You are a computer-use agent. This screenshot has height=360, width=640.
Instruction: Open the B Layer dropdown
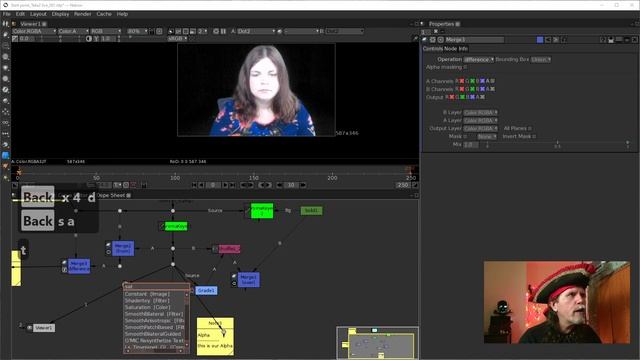click(x=481, y=112)
